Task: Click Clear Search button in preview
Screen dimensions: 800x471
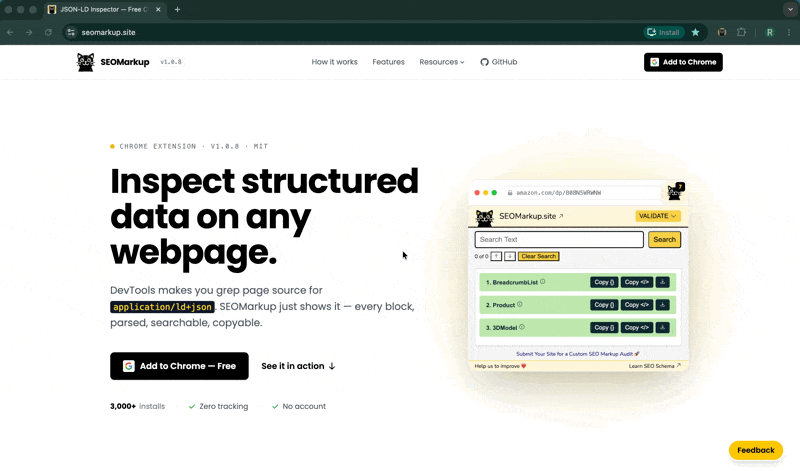Action: pos(538,256)
